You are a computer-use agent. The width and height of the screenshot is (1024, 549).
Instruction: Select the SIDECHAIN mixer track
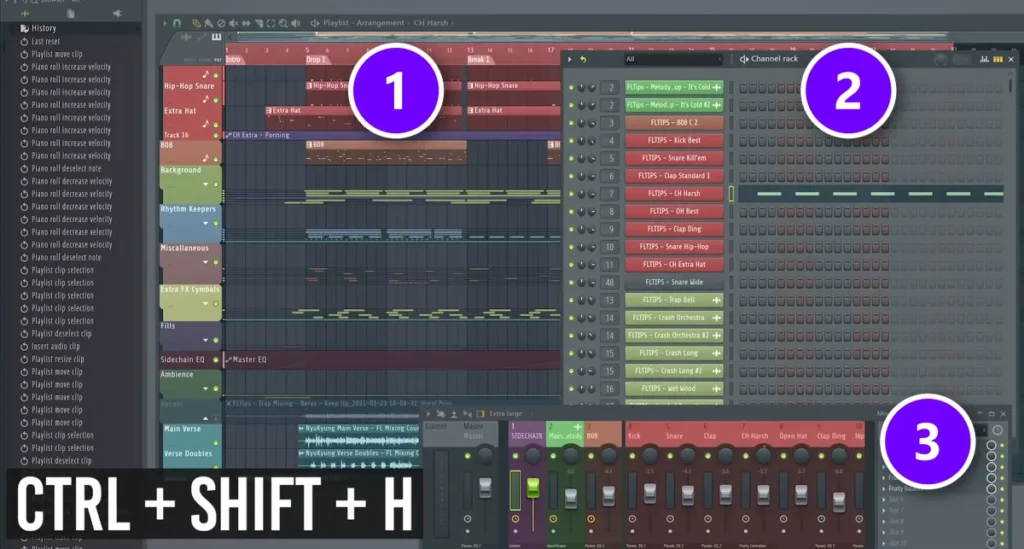526,434
